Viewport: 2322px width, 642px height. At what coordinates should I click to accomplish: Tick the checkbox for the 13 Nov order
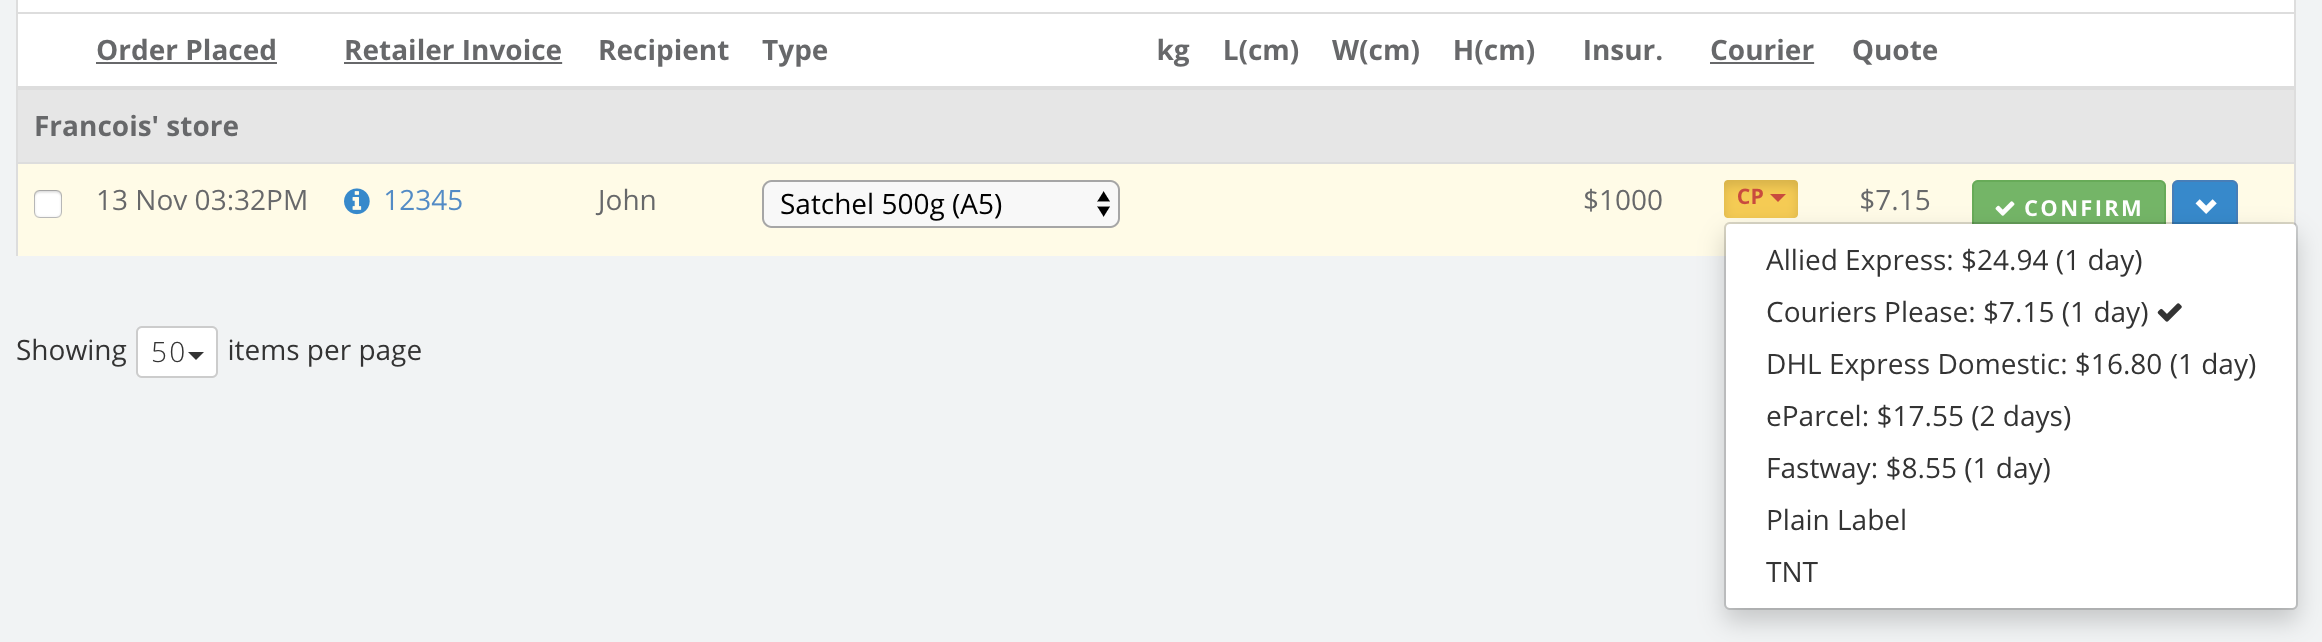point(48,204)
